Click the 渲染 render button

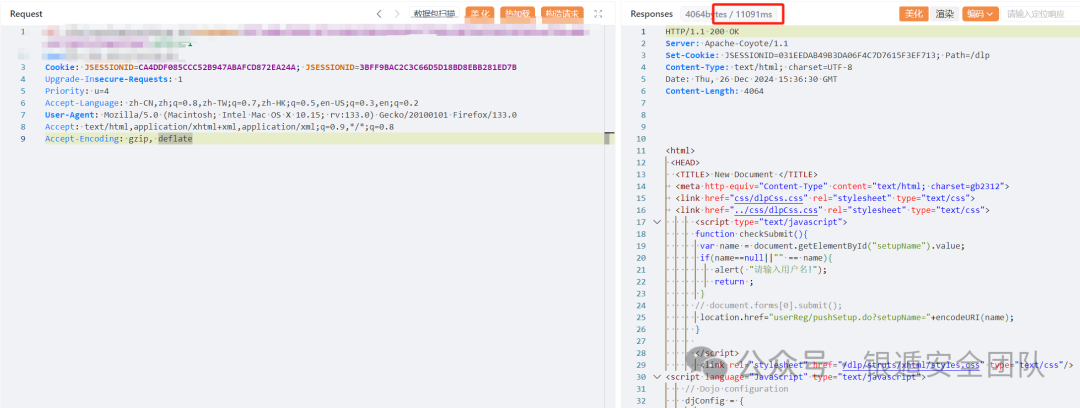[944, 14]
